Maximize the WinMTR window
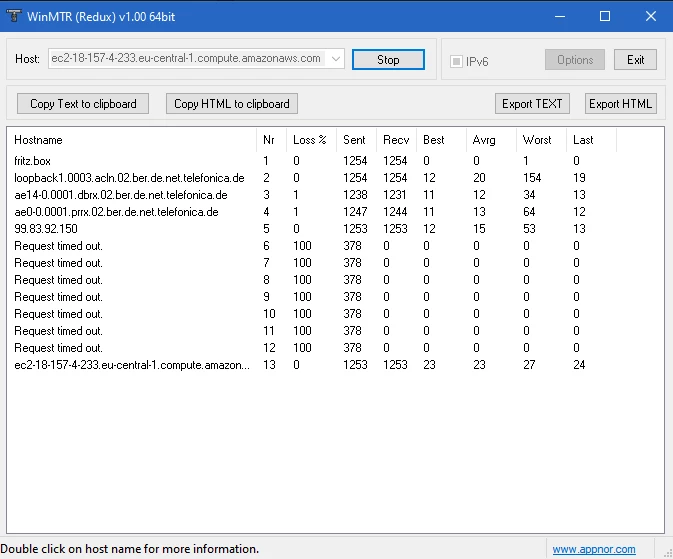 pos(604,16)
